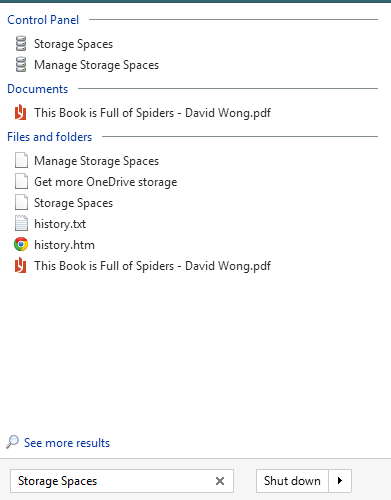Click the Shut down button
Viewport: 391px width, 500px height.
[292, 481]
